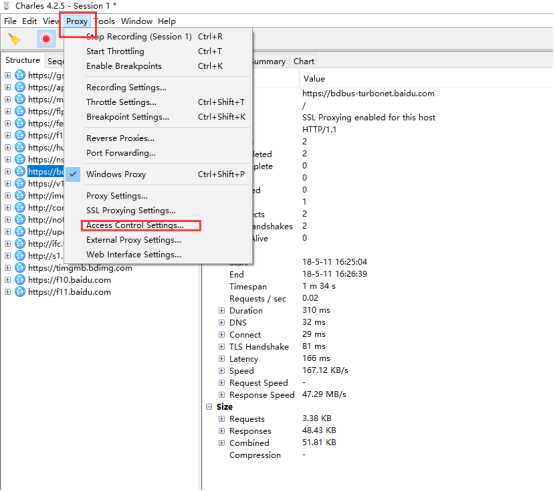Expand the Duration row in the summary
Viewport: 554px width, 491px height.
[222, 311]
